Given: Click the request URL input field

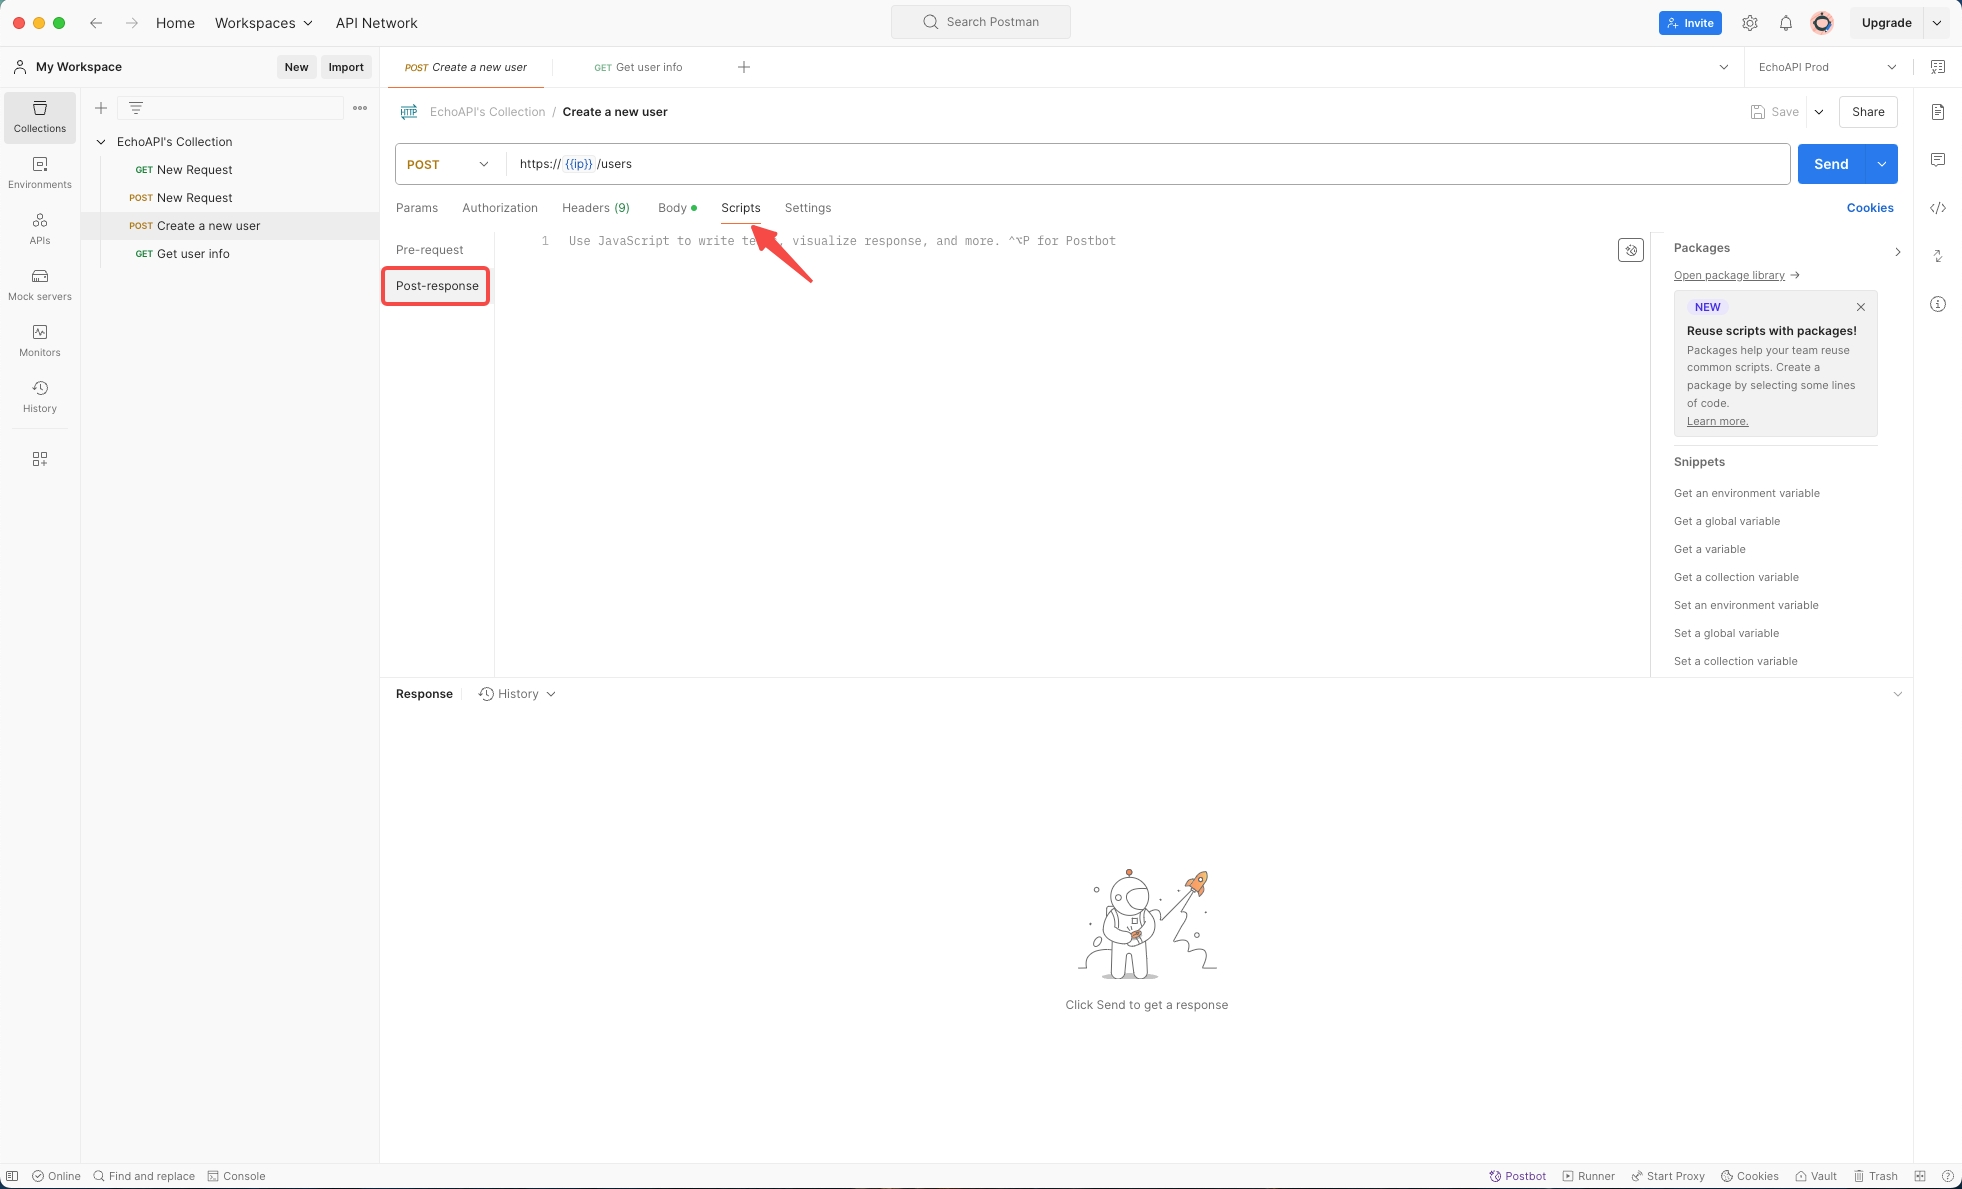Looking at the screenshot, I should pyautogui.click(x=1148, y=164).
